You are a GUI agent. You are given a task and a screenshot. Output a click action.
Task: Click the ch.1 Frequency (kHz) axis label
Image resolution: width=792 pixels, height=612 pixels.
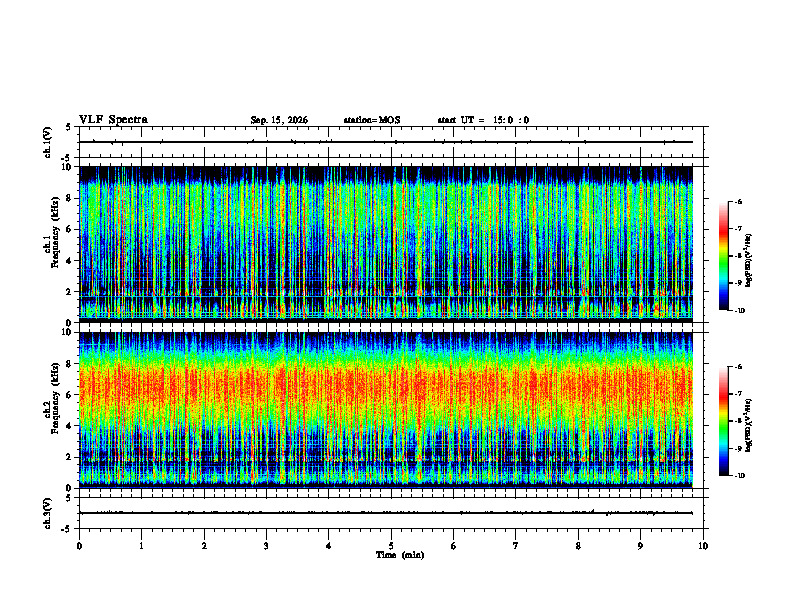click(x=51, y=244)
